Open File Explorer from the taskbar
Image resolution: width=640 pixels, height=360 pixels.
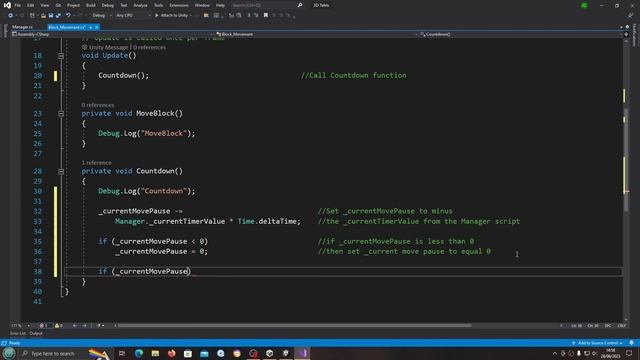point(155,353)
